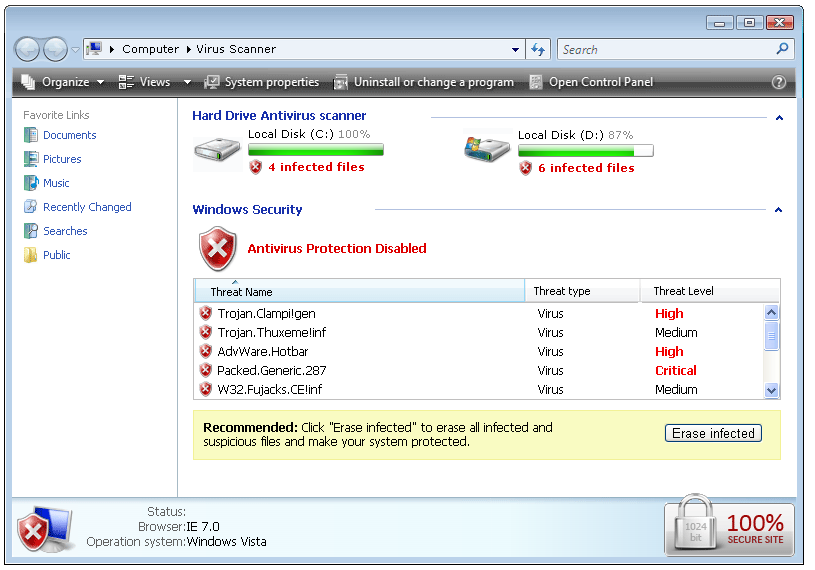The width and height of the screenshot is (815, 570).
Task: Click the large red Windows Security shield
Action: (x=217, y=249)
